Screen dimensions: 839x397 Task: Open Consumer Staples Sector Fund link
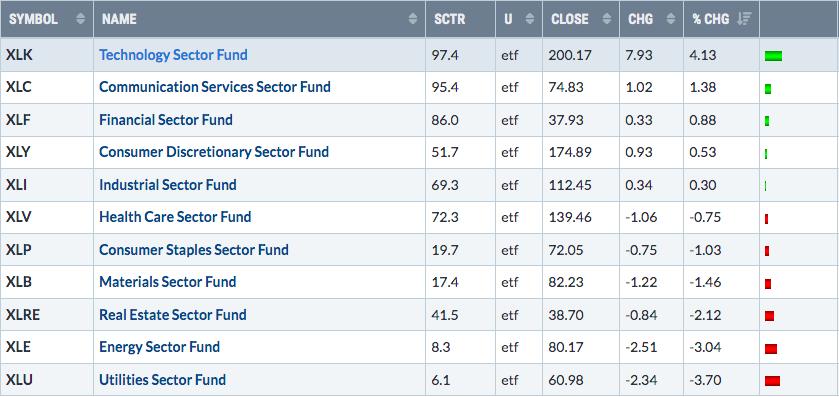(194, 250)
